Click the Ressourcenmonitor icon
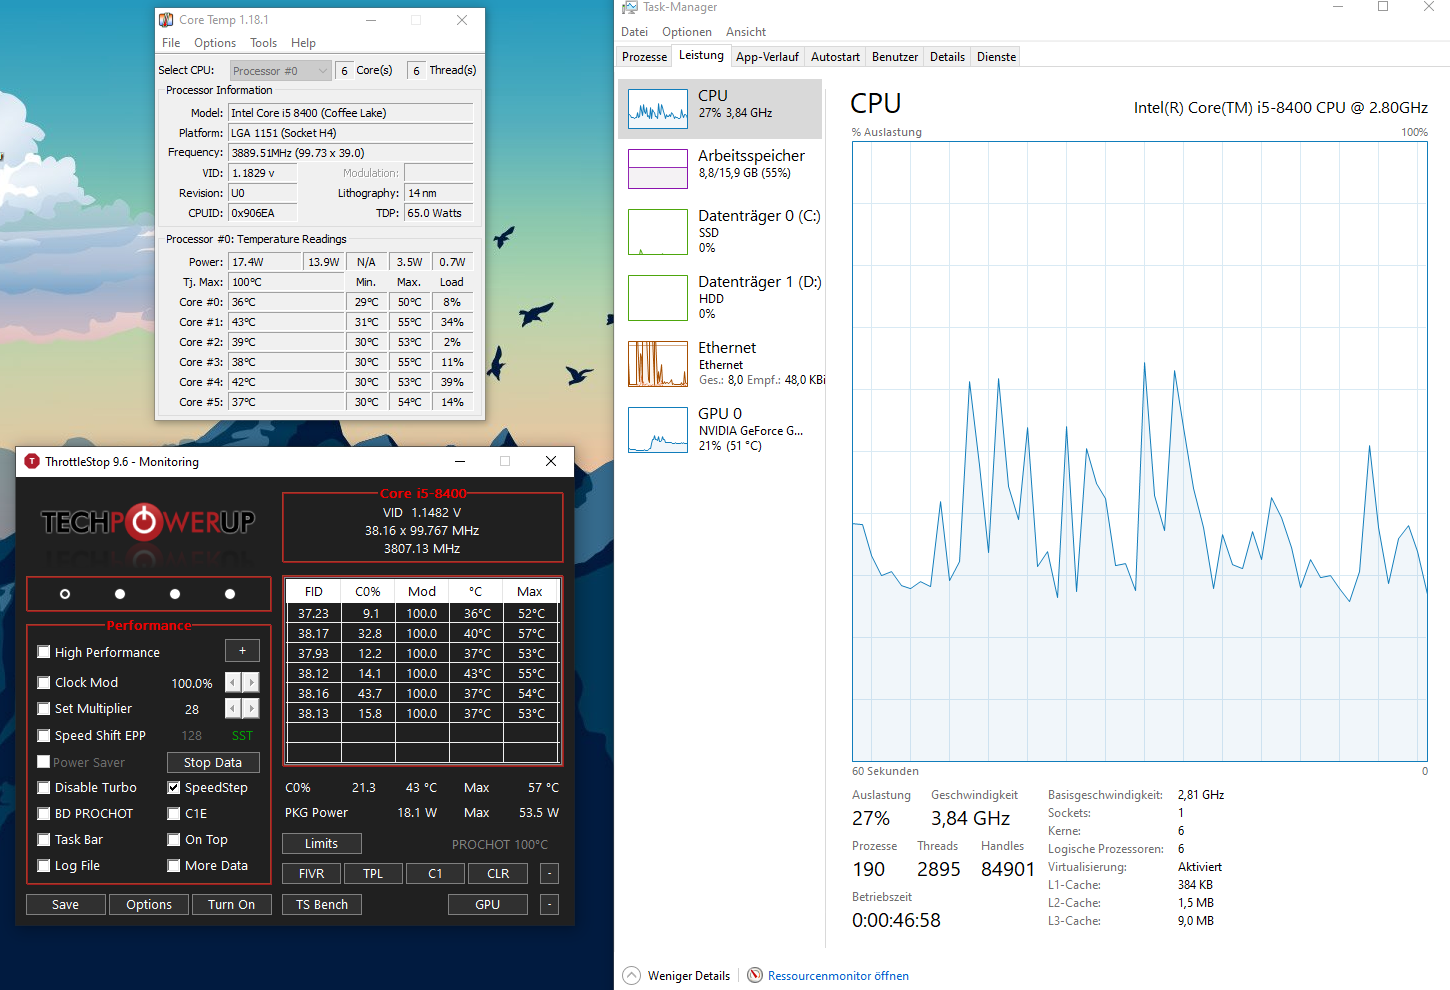This screenshot has height=990, width=1450. pos(755,975)
